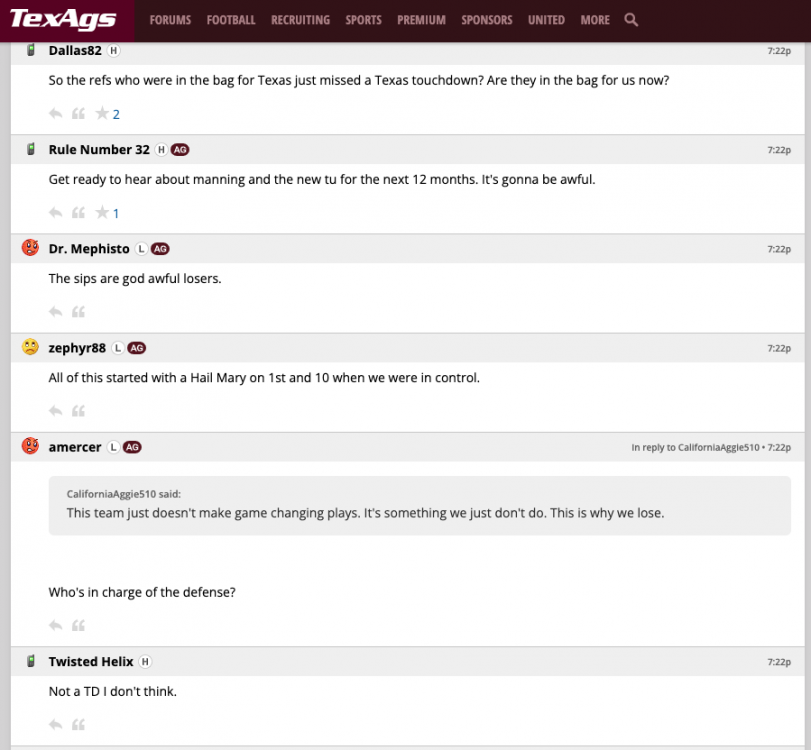
Task: Click reply arrow under Dr. Mephisto's post
Action: (x=56, y=312)
